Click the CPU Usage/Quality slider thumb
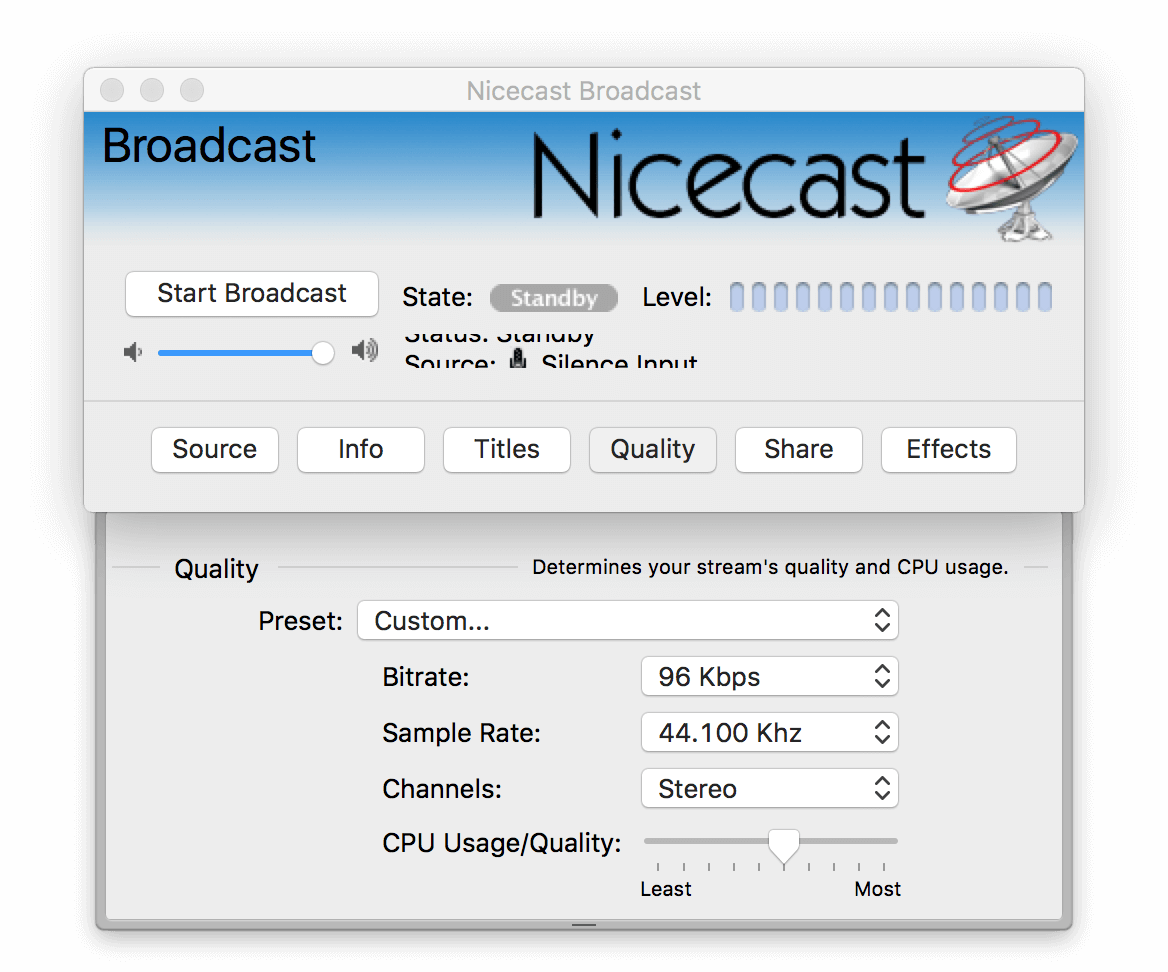 point(784,845)
